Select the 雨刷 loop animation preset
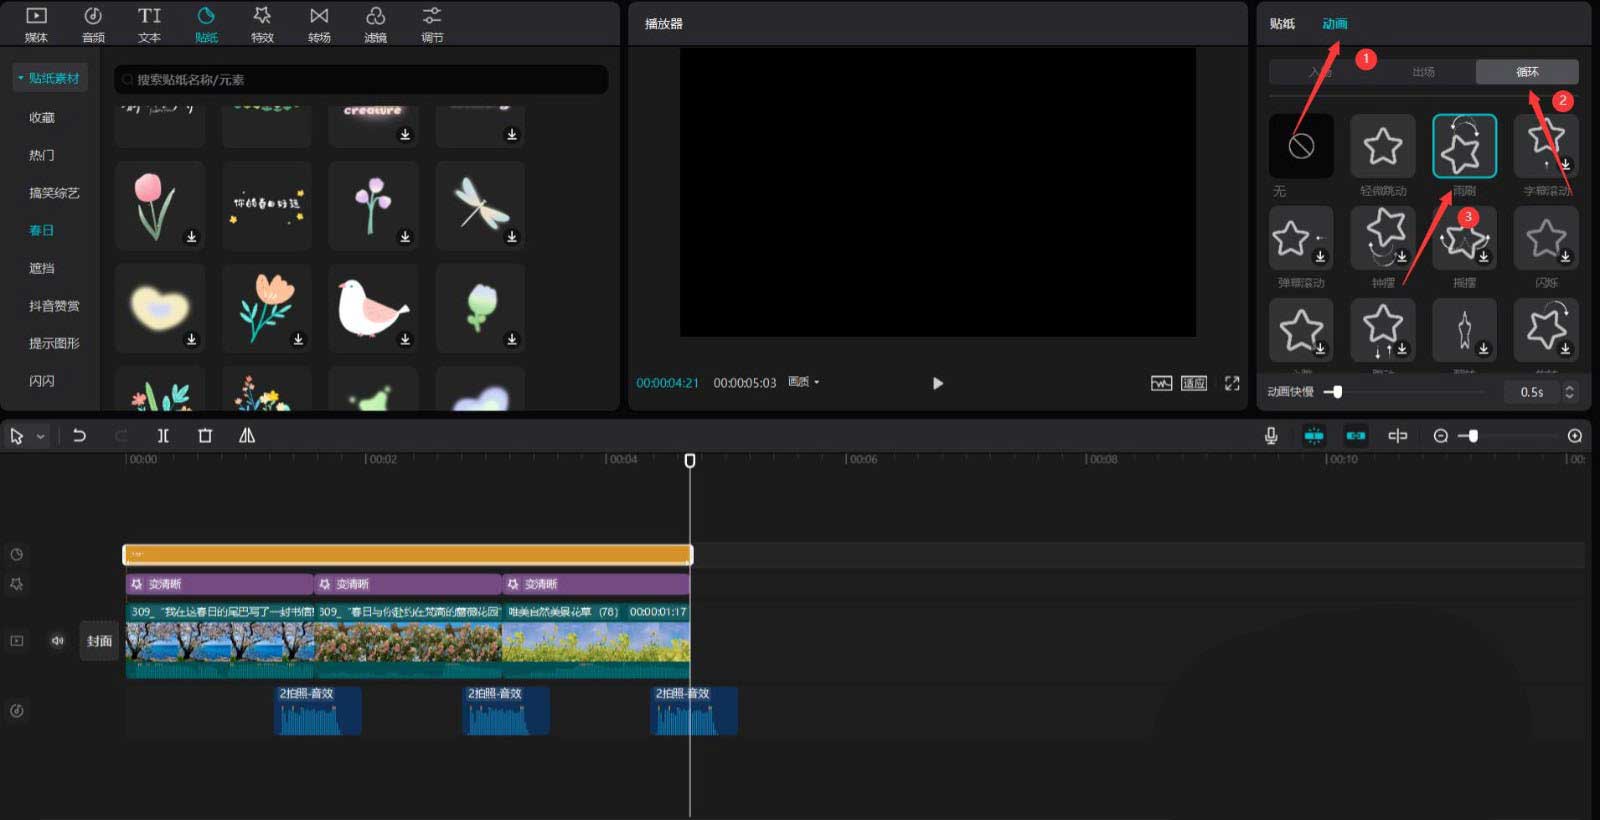Viewport: 1600px width, 820px height. [x=1464, y=147]
